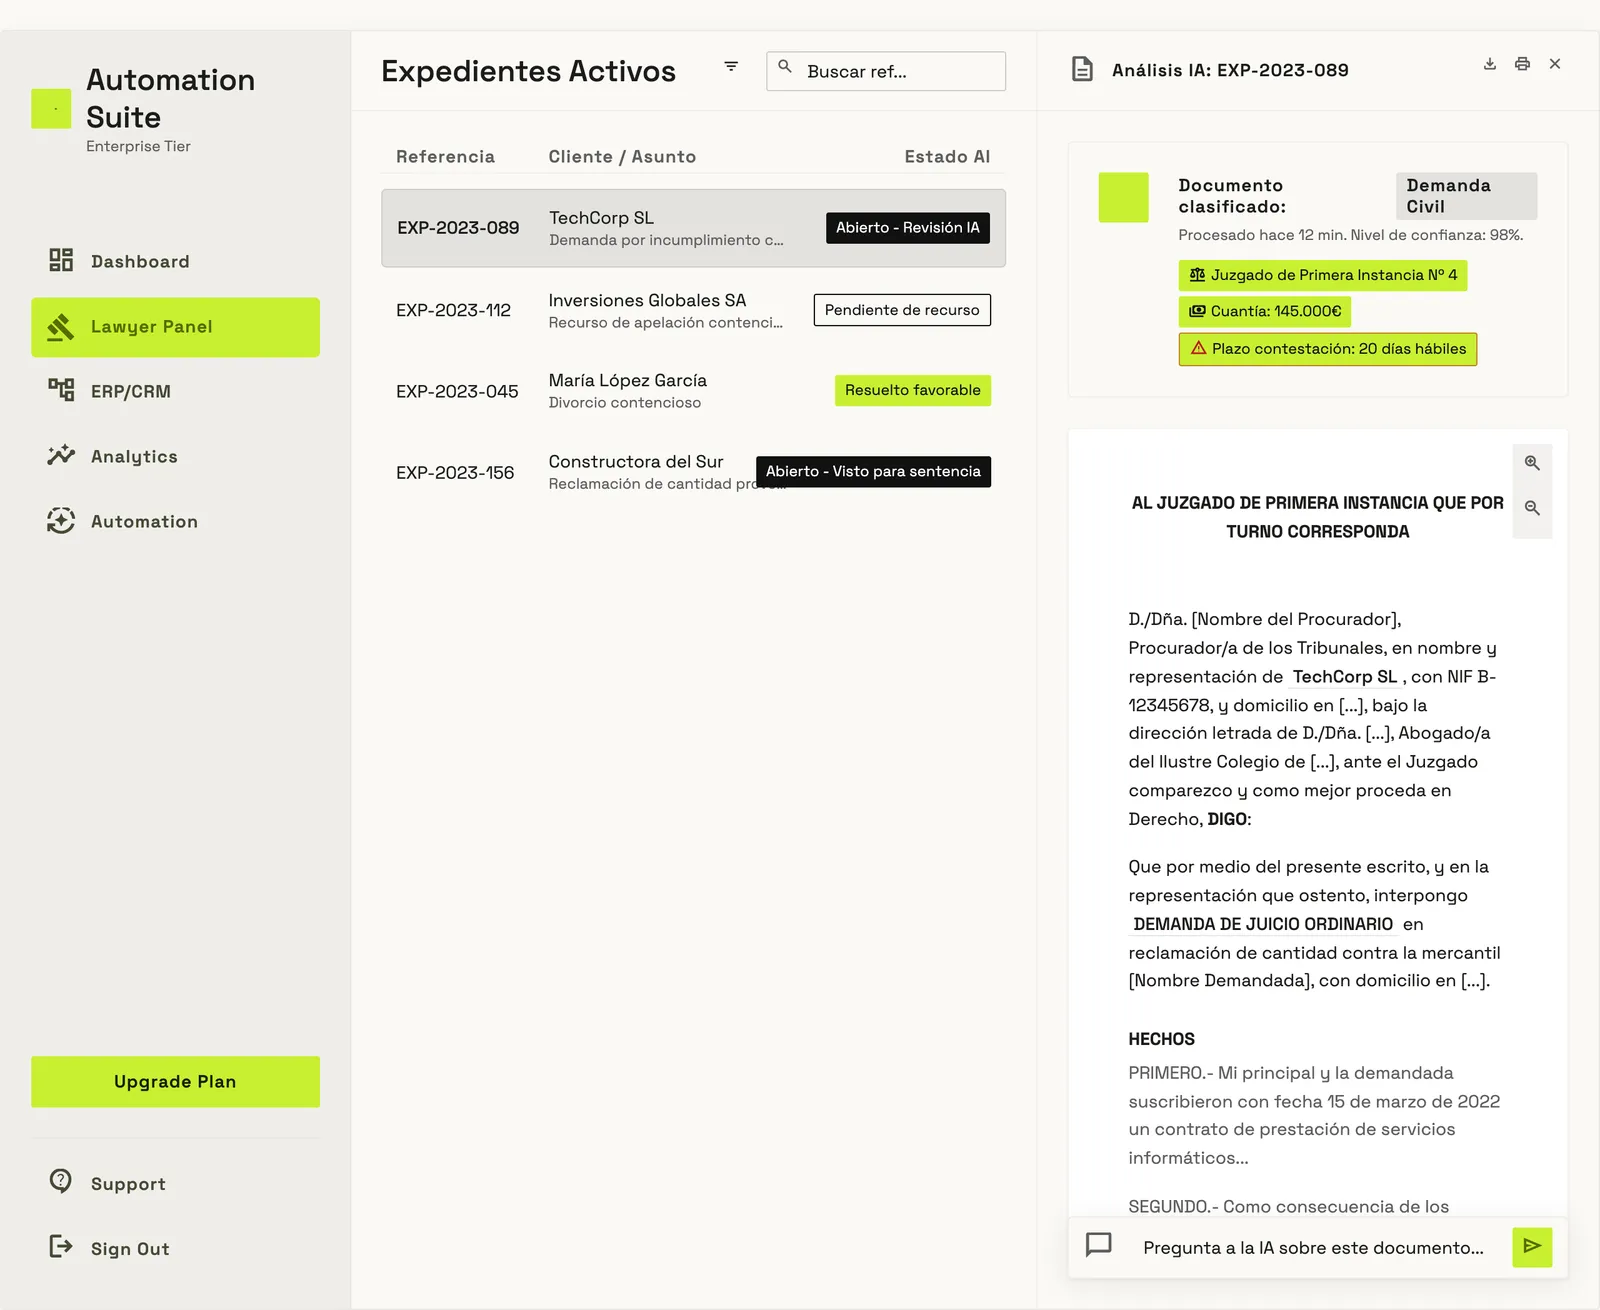The width and height of the screenshot is (1600, 1310).
Task: Click the Demanda Civil classification tag
Action: (x=1466, y=196)
